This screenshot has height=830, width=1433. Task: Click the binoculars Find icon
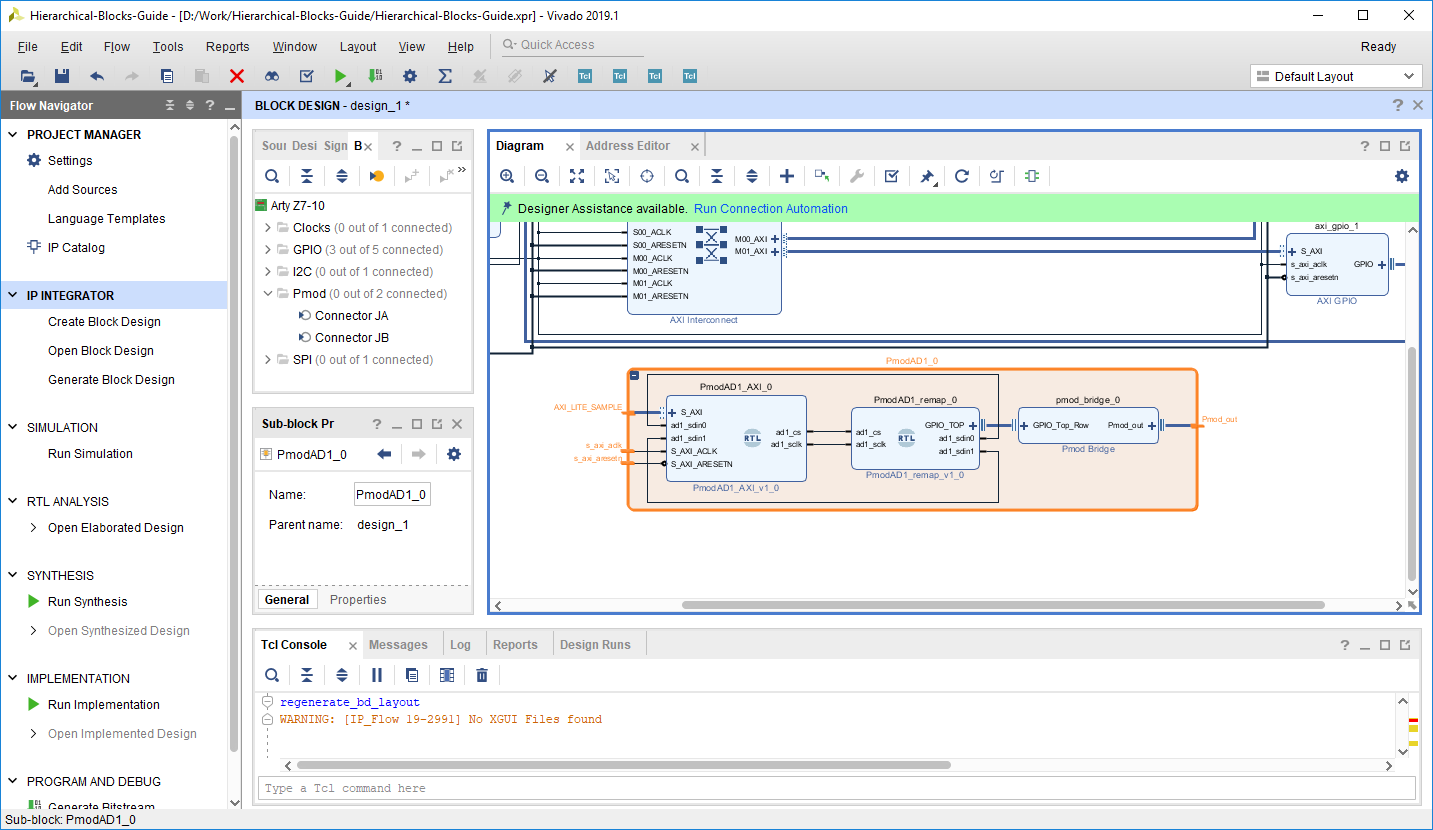point(272,76)
